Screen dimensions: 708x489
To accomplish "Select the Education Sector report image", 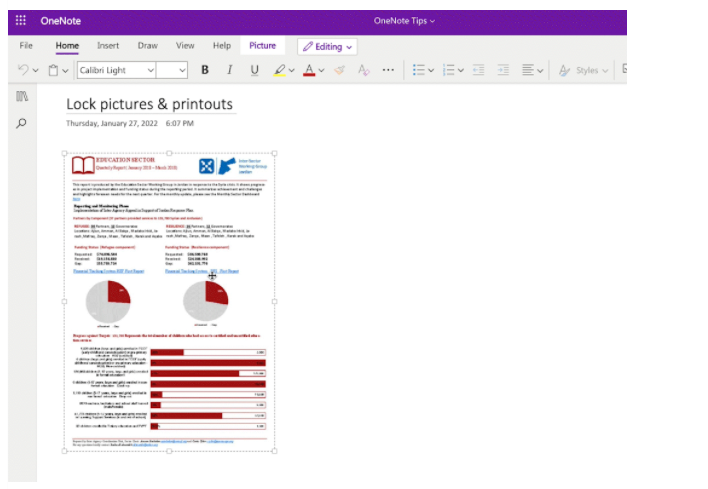I will pyautogui.click(x=169, y=302).
